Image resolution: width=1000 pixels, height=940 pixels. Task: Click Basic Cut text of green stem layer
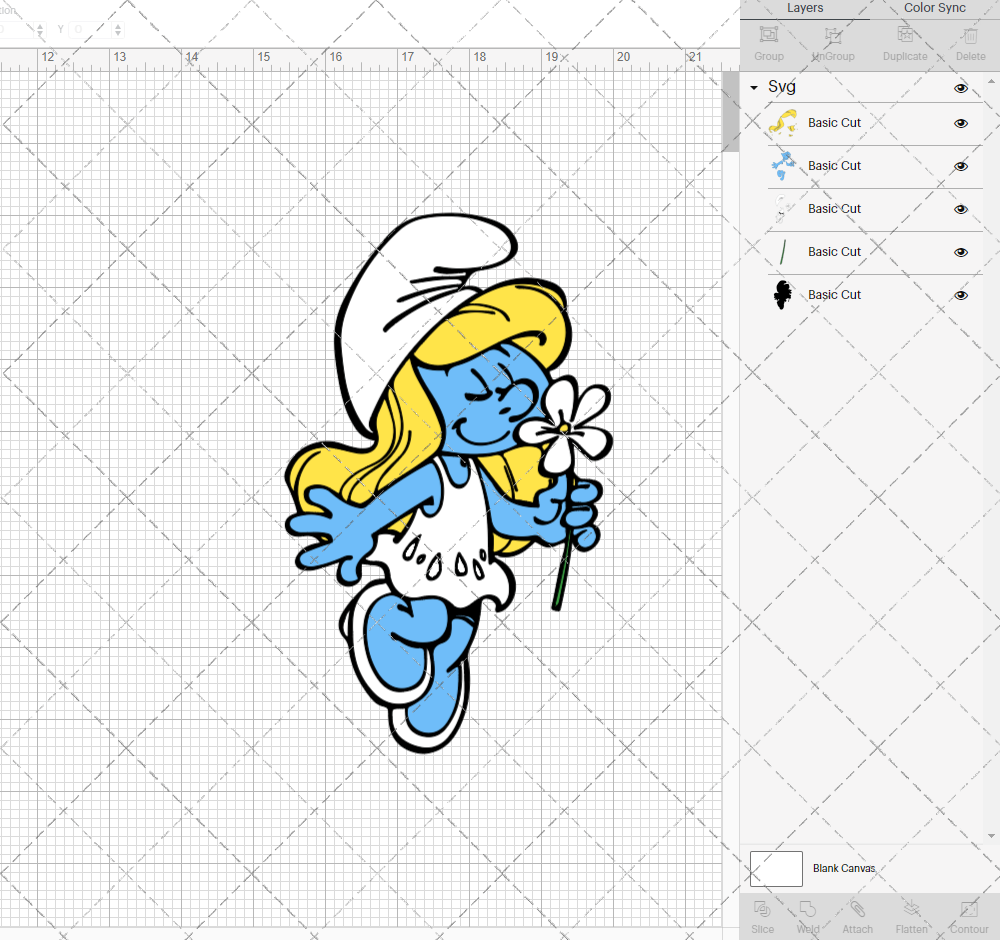pos(834,252)
